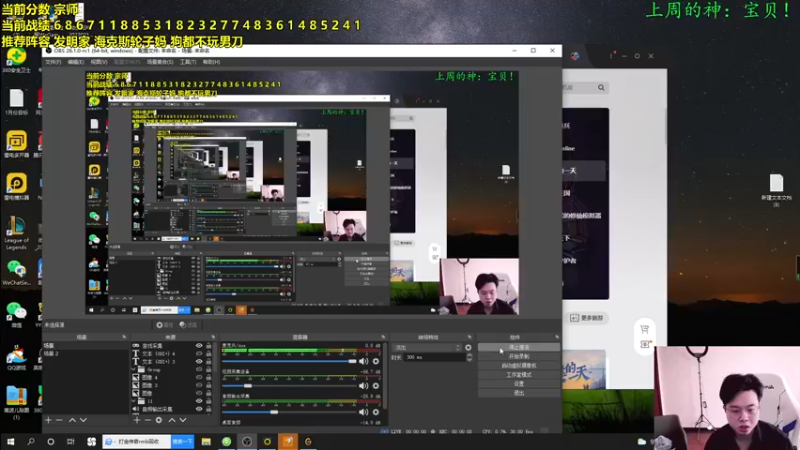Open gear settings for second mixer channel
The image size is (800, 450).
[x=376, y=386]
